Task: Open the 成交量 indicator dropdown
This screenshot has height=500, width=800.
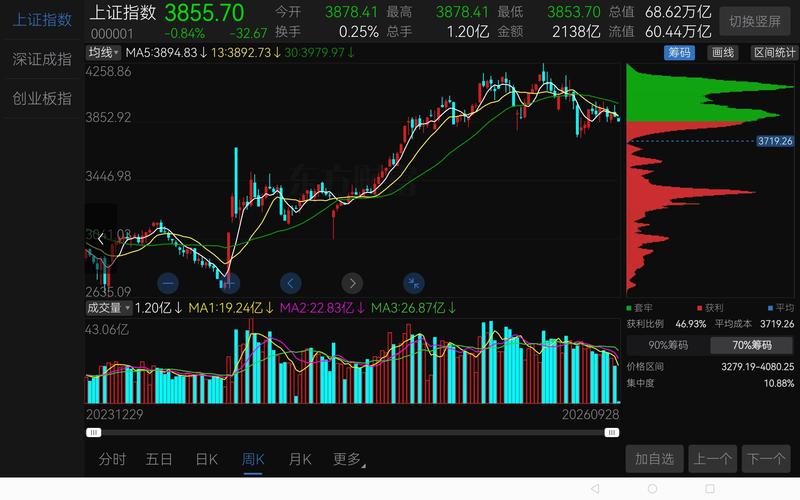Action: point(109,308)
